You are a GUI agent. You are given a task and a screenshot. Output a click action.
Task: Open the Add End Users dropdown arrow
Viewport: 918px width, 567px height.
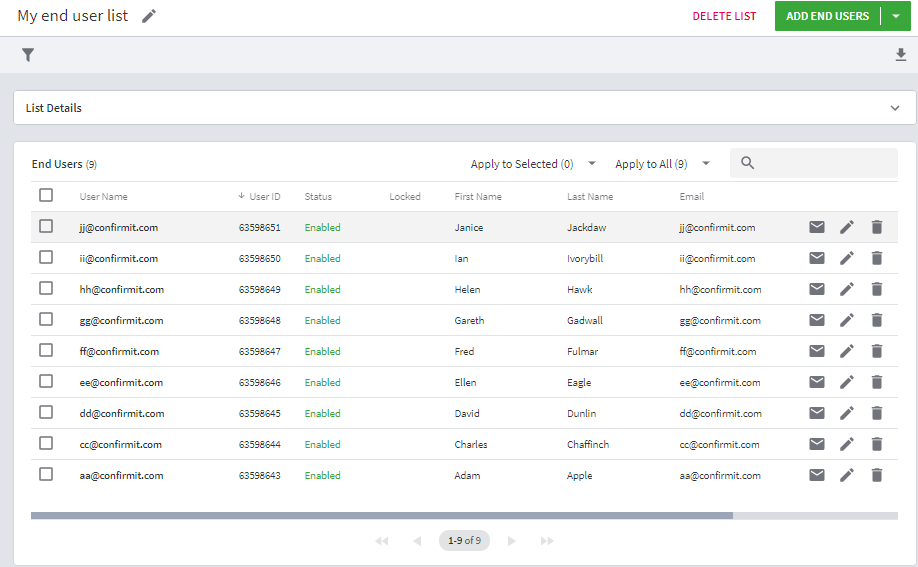896,16
